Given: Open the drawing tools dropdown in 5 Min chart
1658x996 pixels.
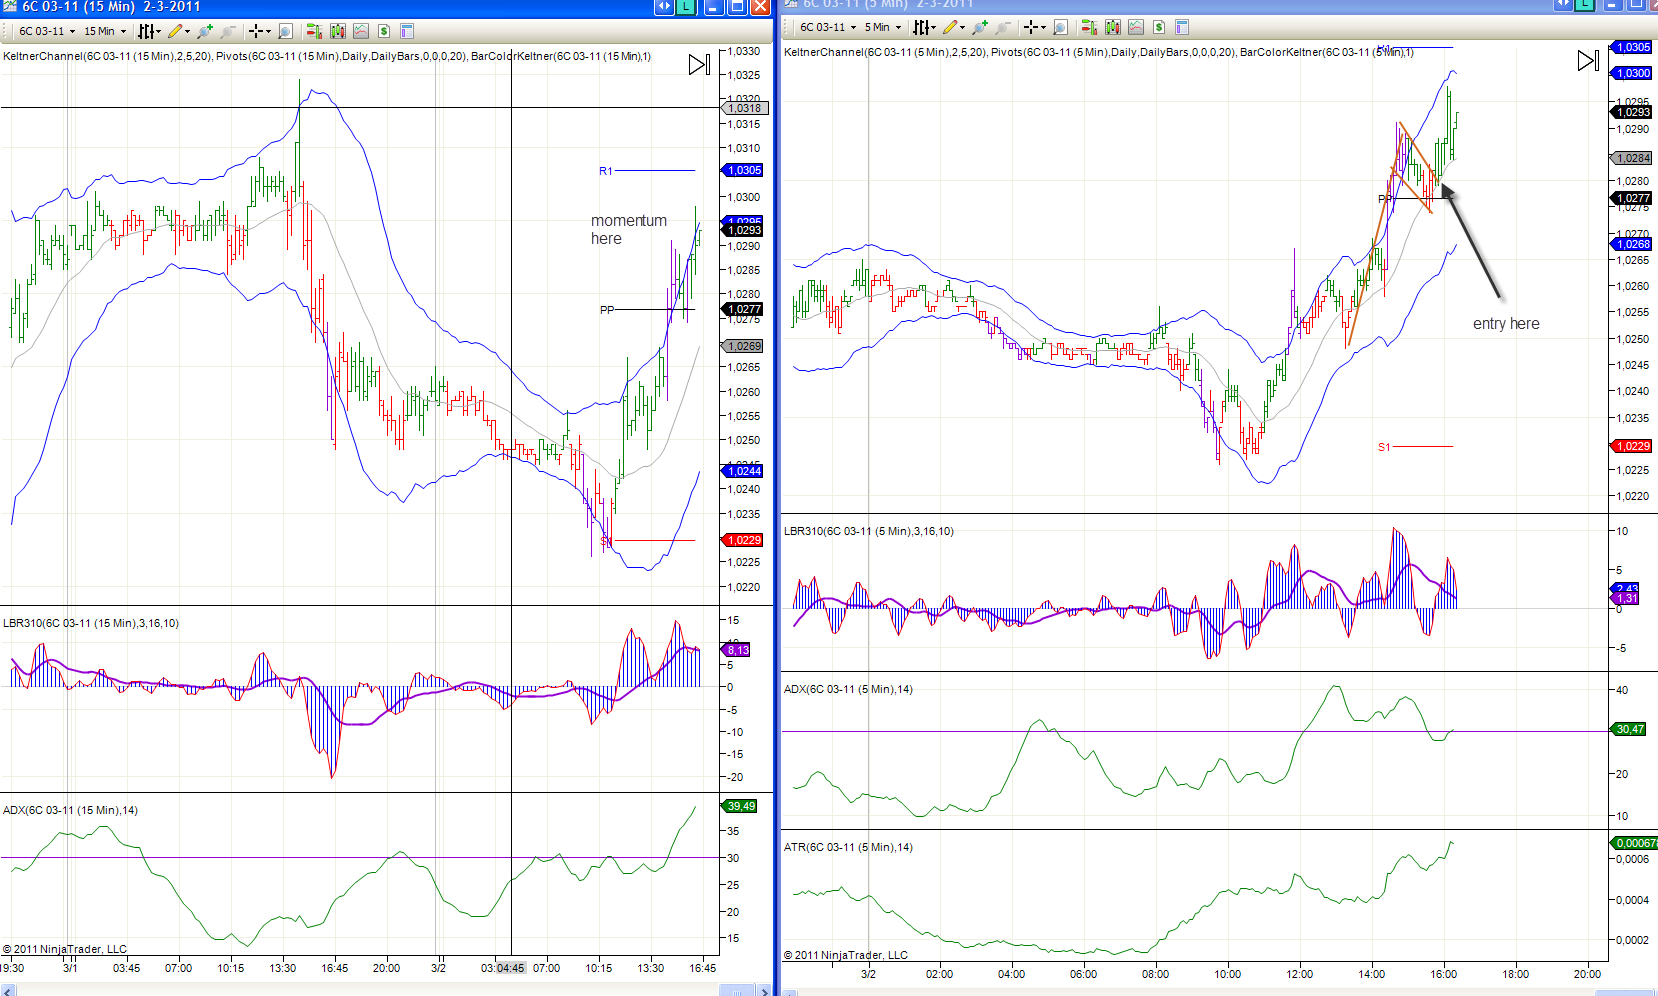Looking at the screenshot, I should tap(954, 27).
